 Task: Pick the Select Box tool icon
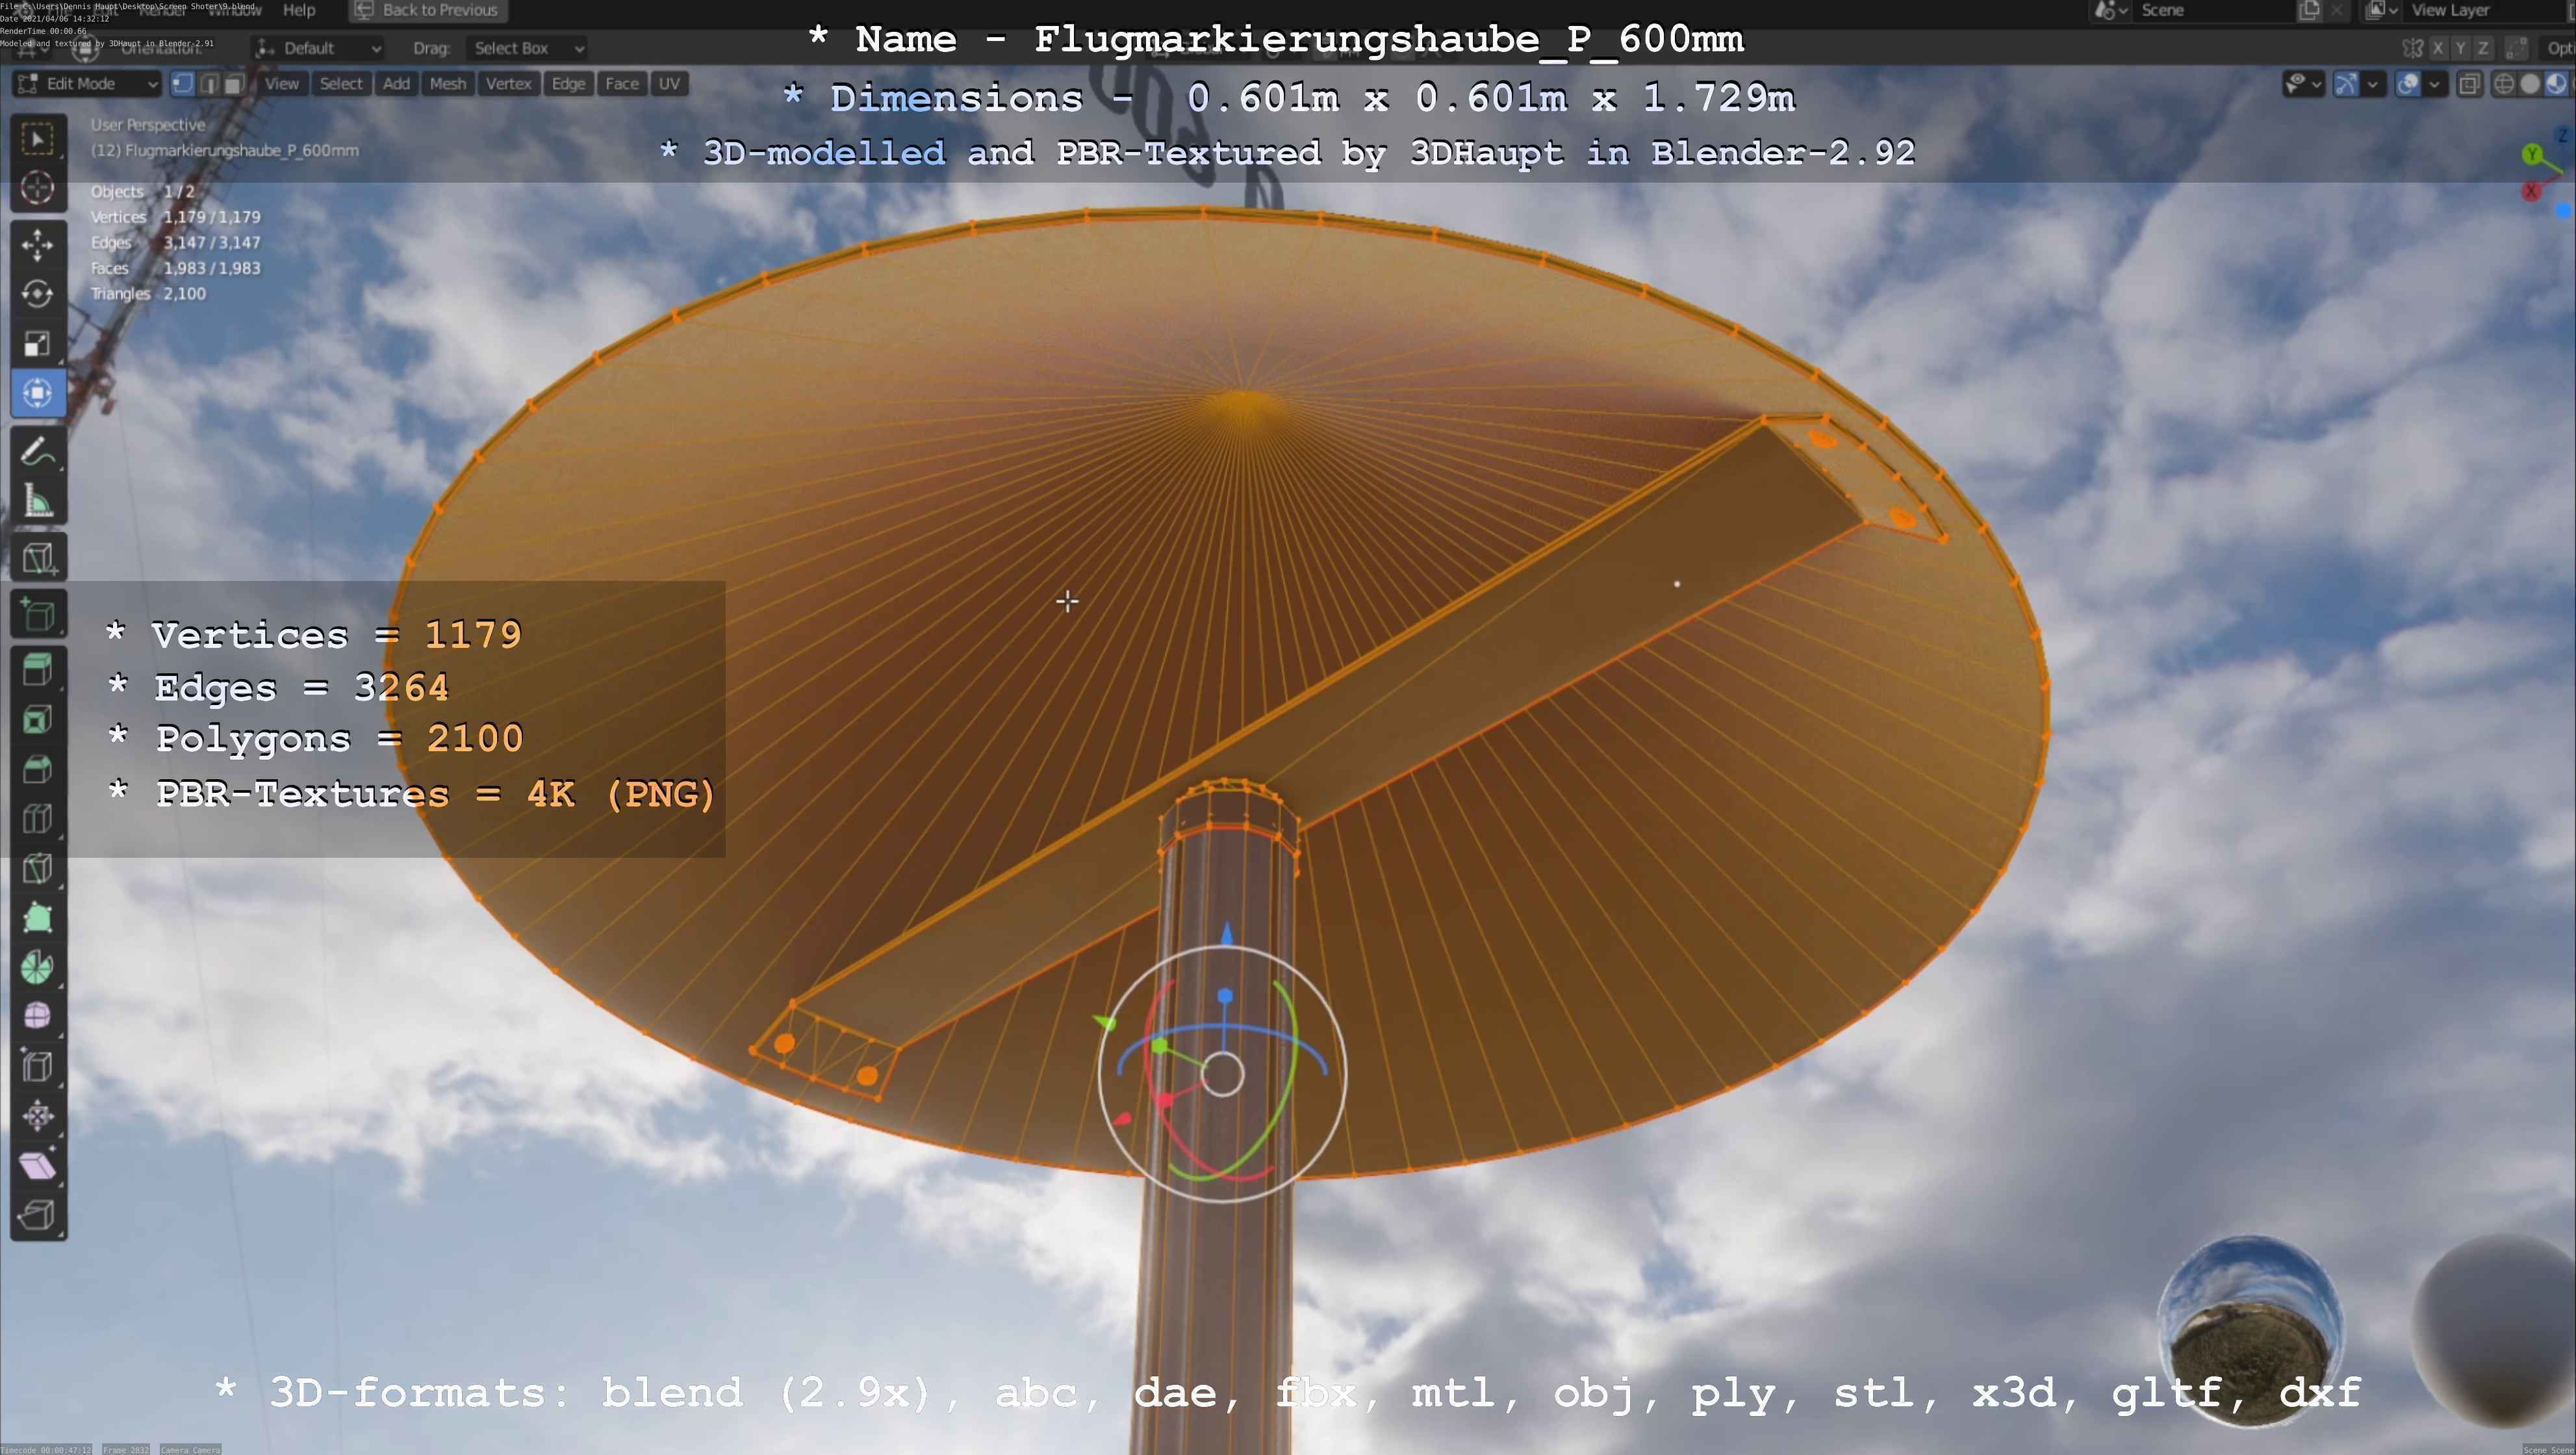[37, 138]
